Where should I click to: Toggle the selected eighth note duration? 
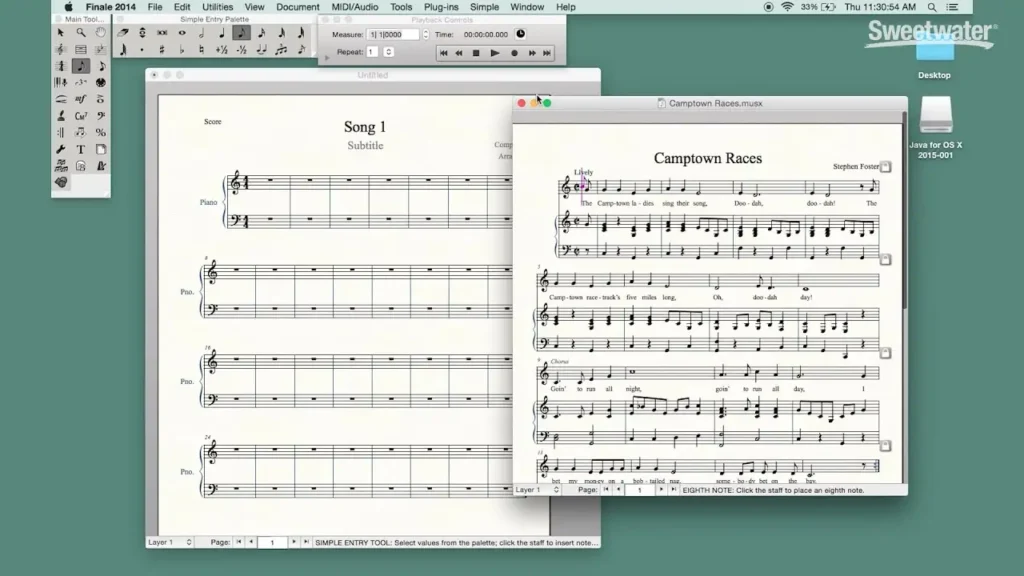[242, 33]
